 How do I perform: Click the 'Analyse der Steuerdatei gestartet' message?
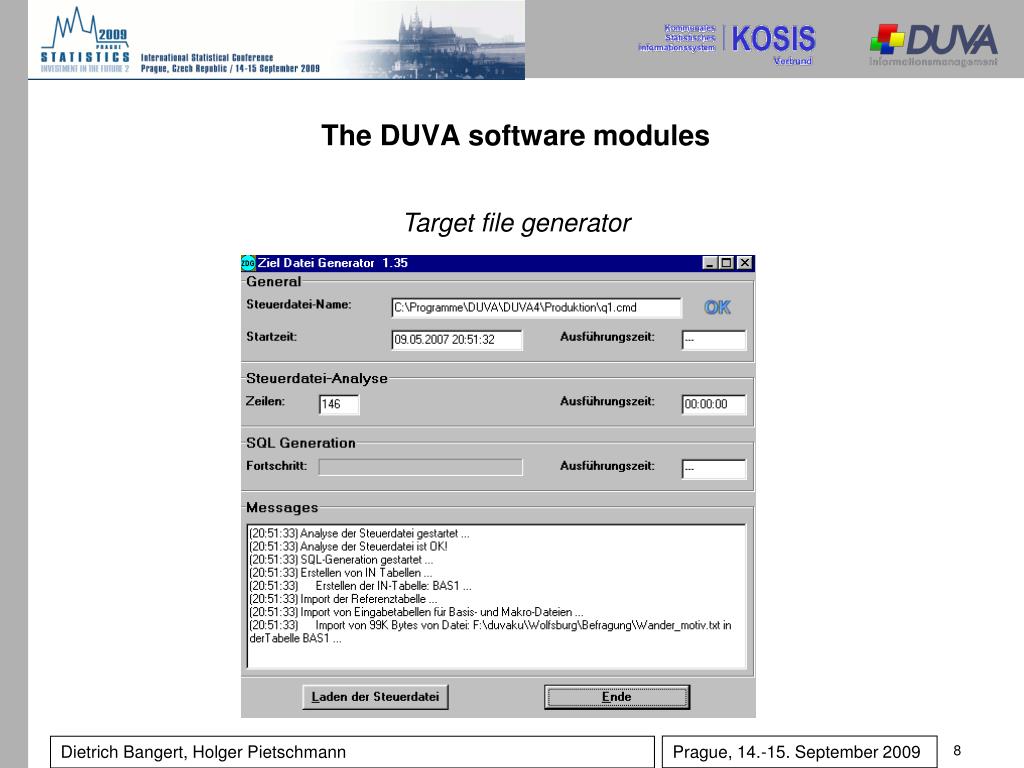(359, 534)
